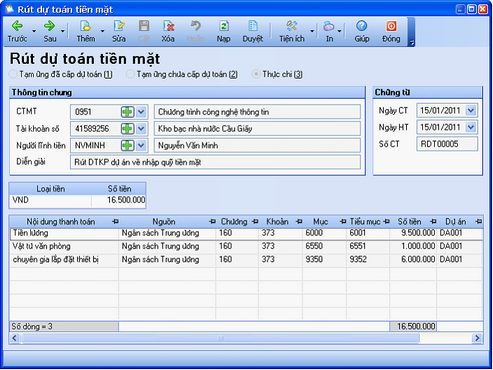Add a new voucher with Thêm icon

pyautogui.click(x=85, y=26)
